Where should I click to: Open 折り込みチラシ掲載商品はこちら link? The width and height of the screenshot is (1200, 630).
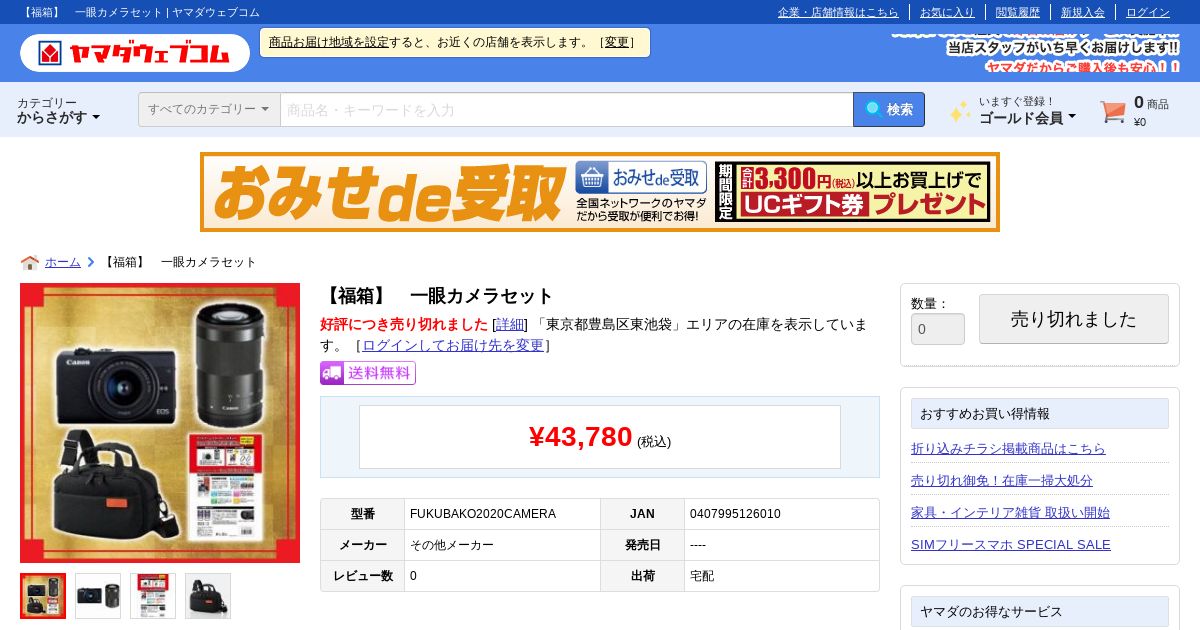[x=1008, y=448]
